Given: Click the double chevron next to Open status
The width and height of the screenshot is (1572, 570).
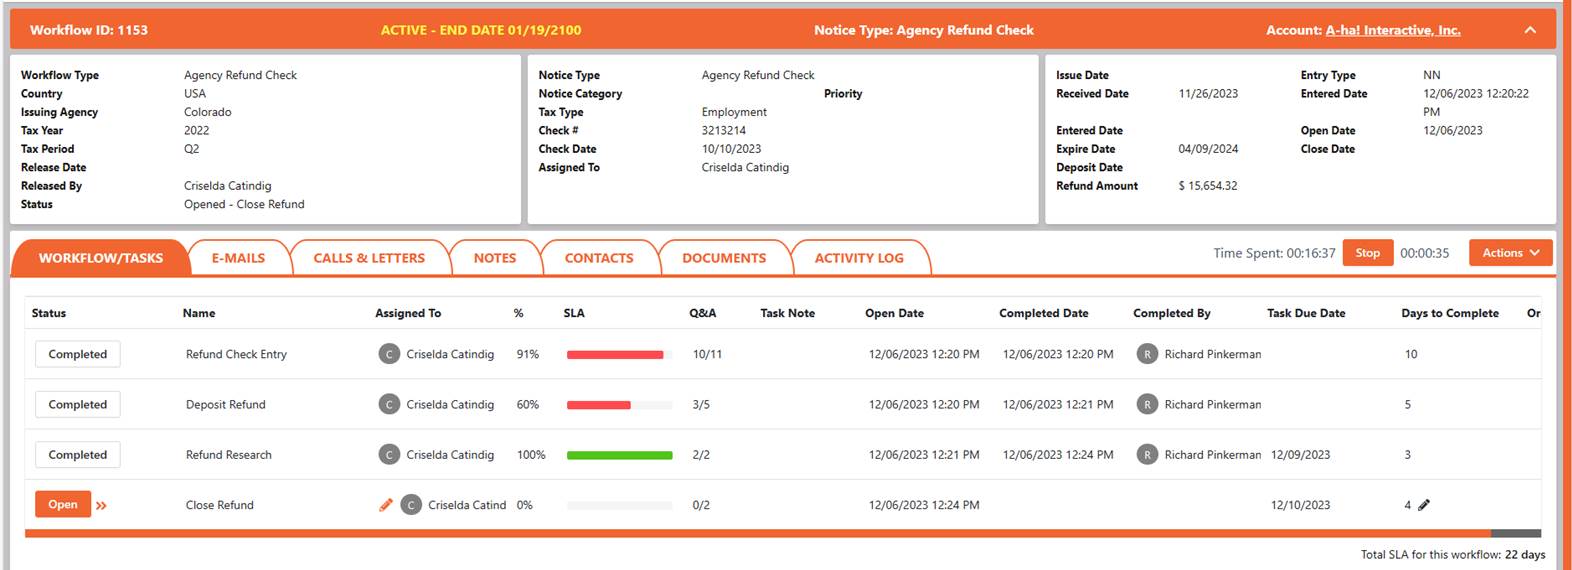Looking at the screenshot, I should (x=101, y=506).
